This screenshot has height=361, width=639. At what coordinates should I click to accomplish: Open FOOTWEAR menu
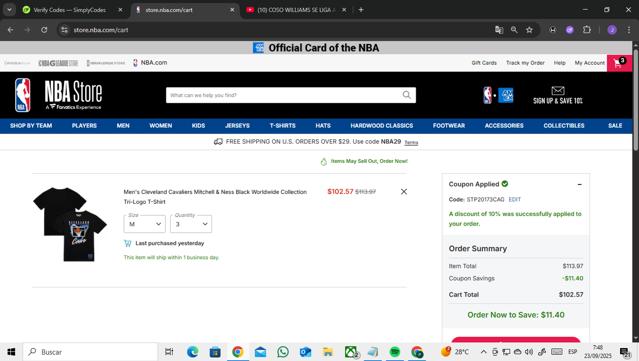(x=449, y=125)
